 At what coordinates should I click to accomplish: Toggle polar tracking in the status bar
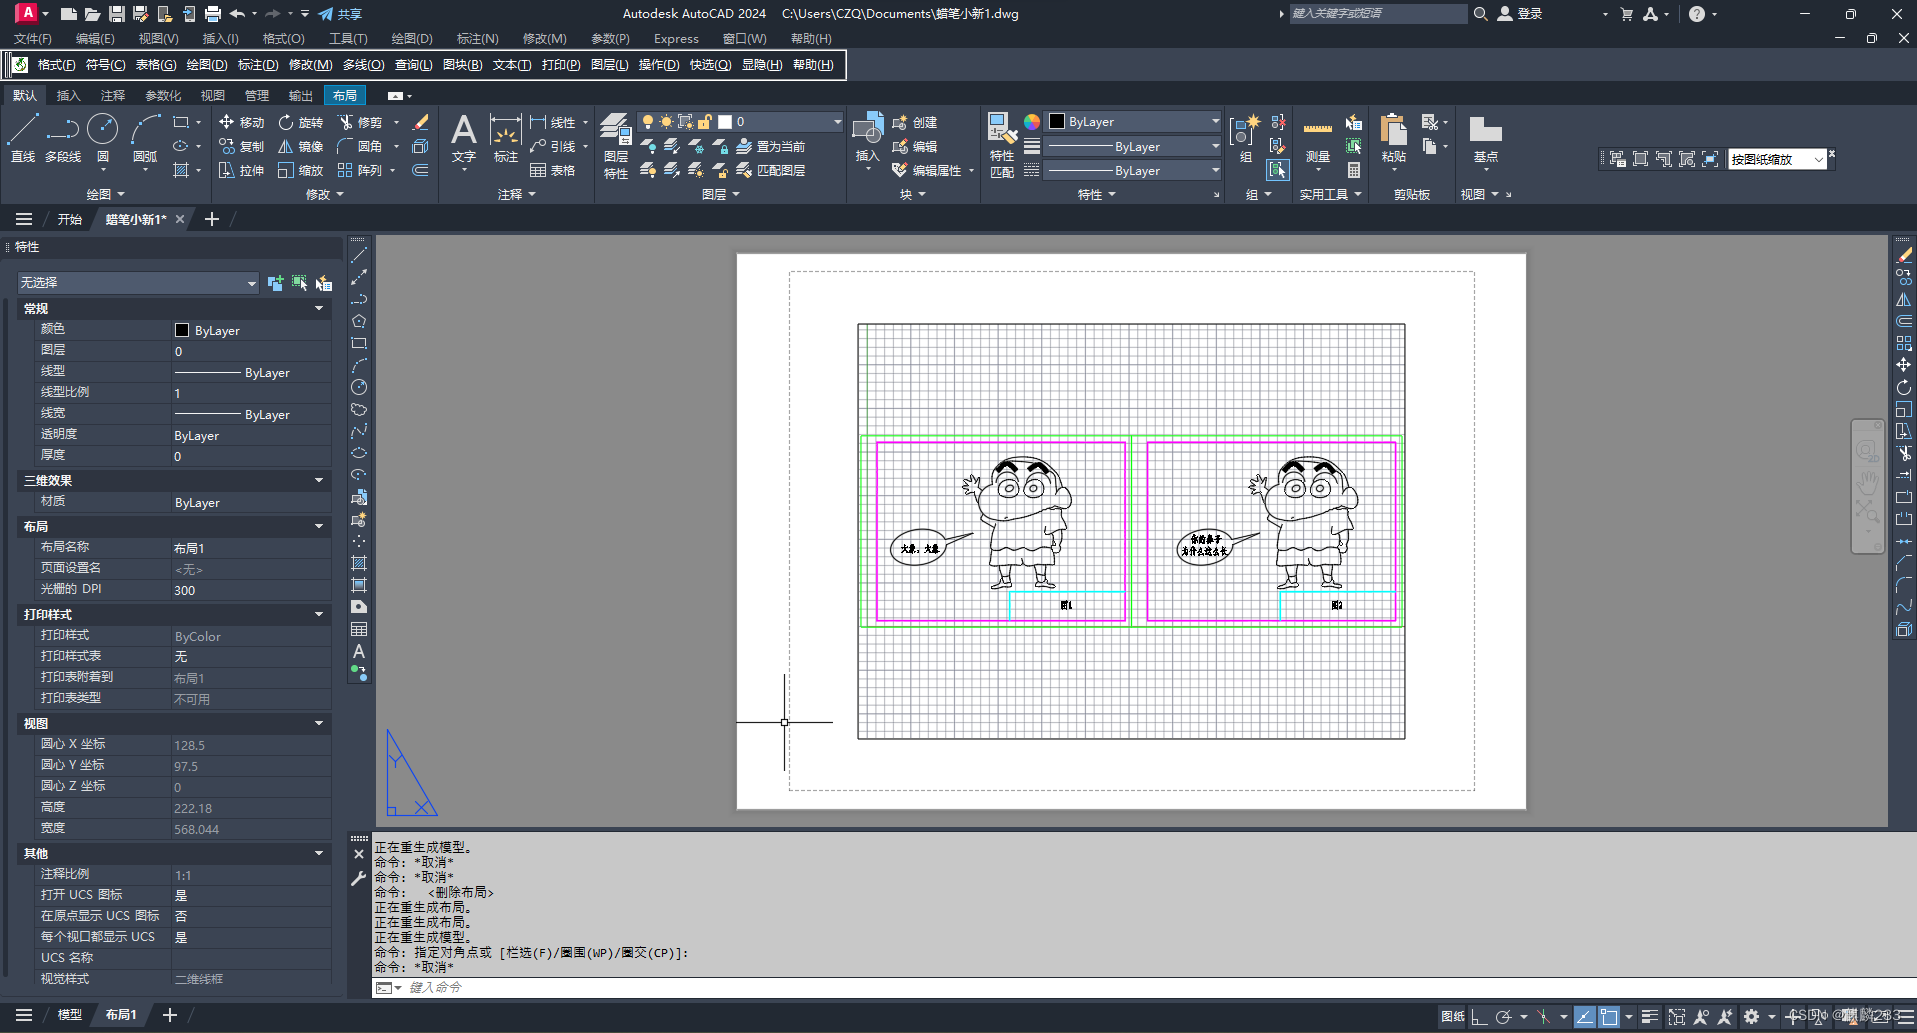click(1503, 1017)
